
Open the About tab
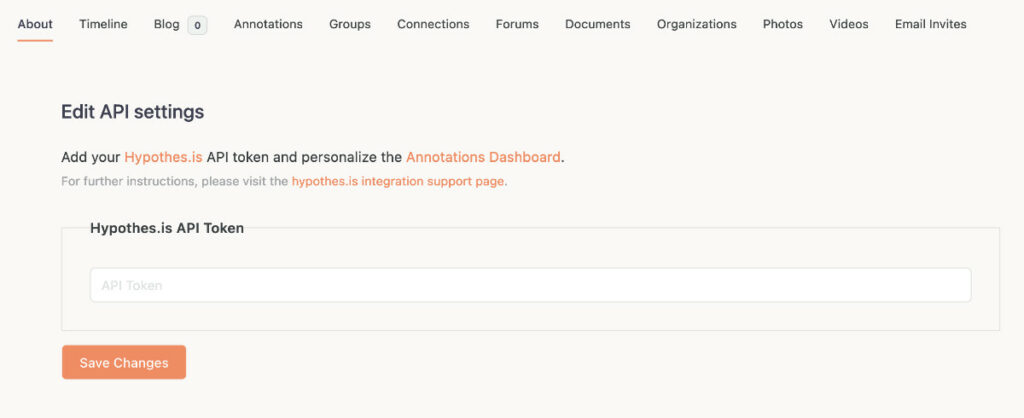[x=35, y=24]
